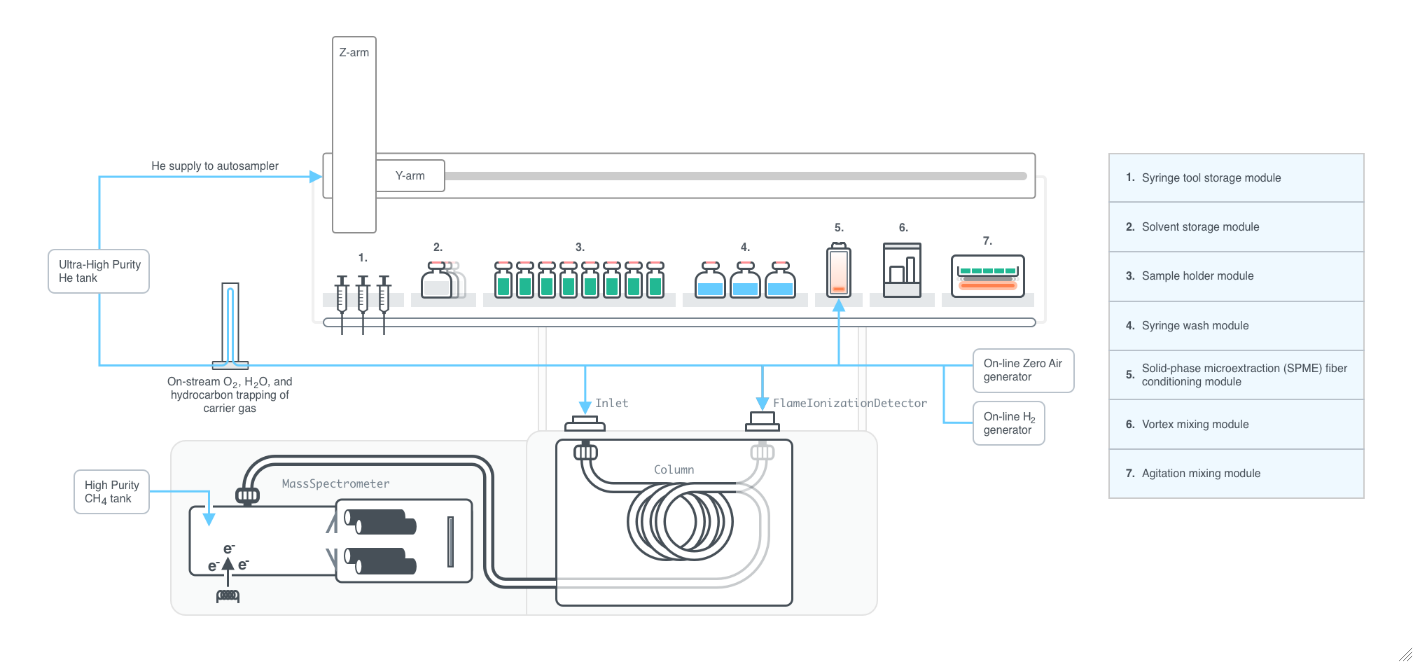This screenshot has width=1413, height=662.
Task: Click the FlameIonizationDetector port
Action: pos(762,424)
